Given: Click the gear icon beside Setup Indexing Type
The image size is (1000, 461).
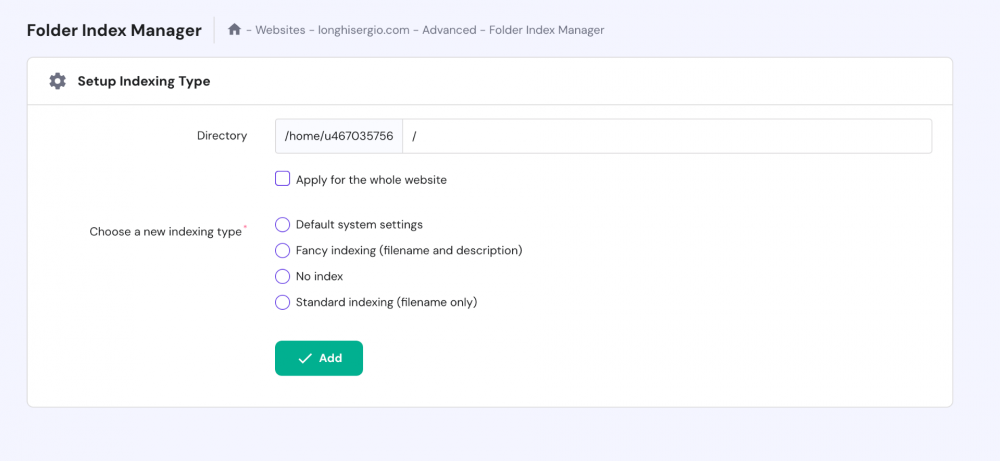Looking at the screenshot, I should point(58,81).
